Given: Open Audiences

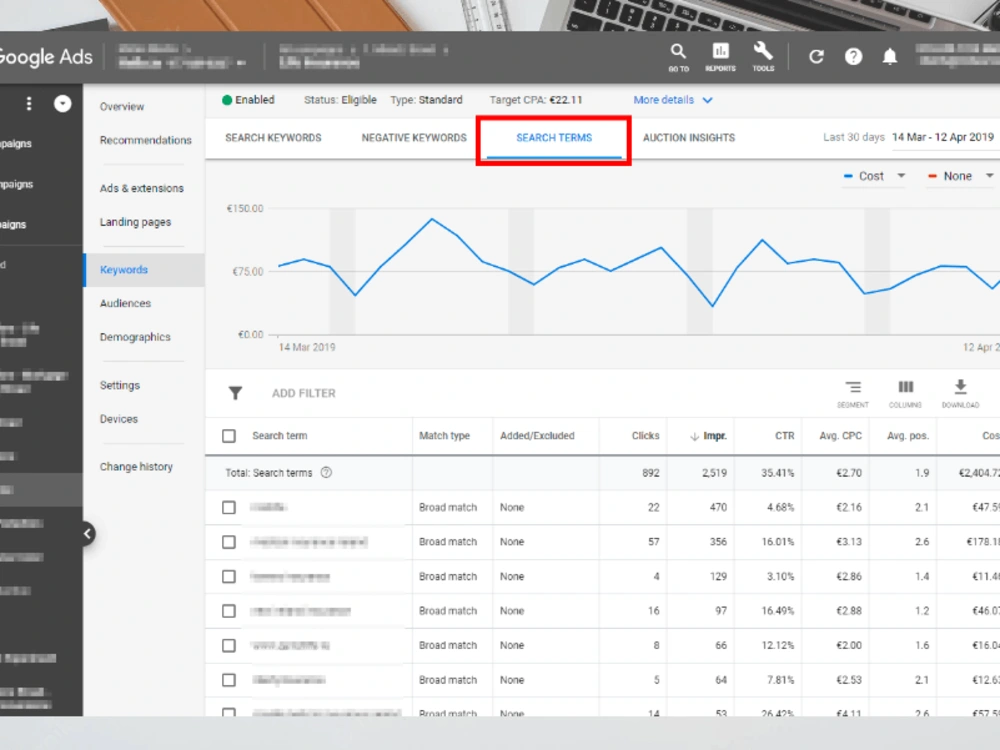Looking at the screenshot, I should tap(125, 304).
